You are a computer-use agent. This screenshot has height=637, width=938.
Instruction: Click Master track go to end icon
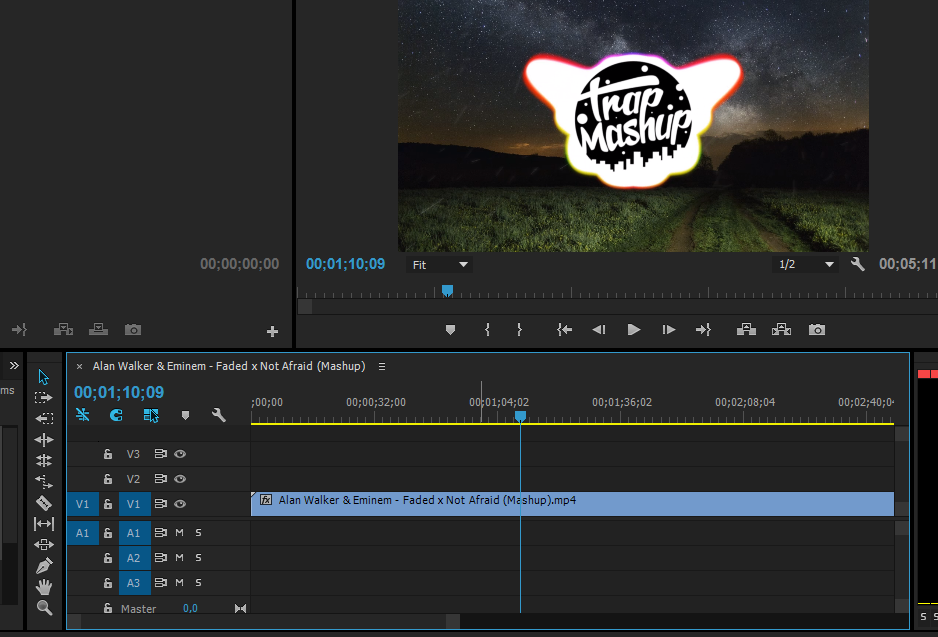[240, 608]
